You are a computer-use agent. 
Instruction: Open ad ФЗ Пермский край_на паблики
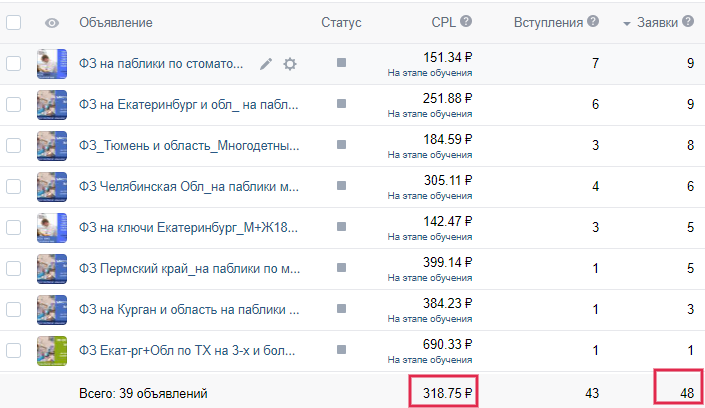click(189, 269)
